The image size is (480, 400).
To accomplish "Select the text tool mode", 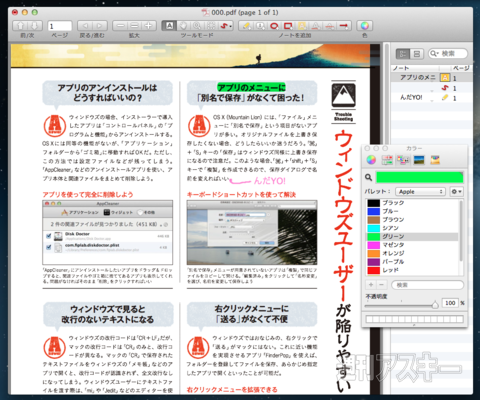I will [x=169, y=26].
